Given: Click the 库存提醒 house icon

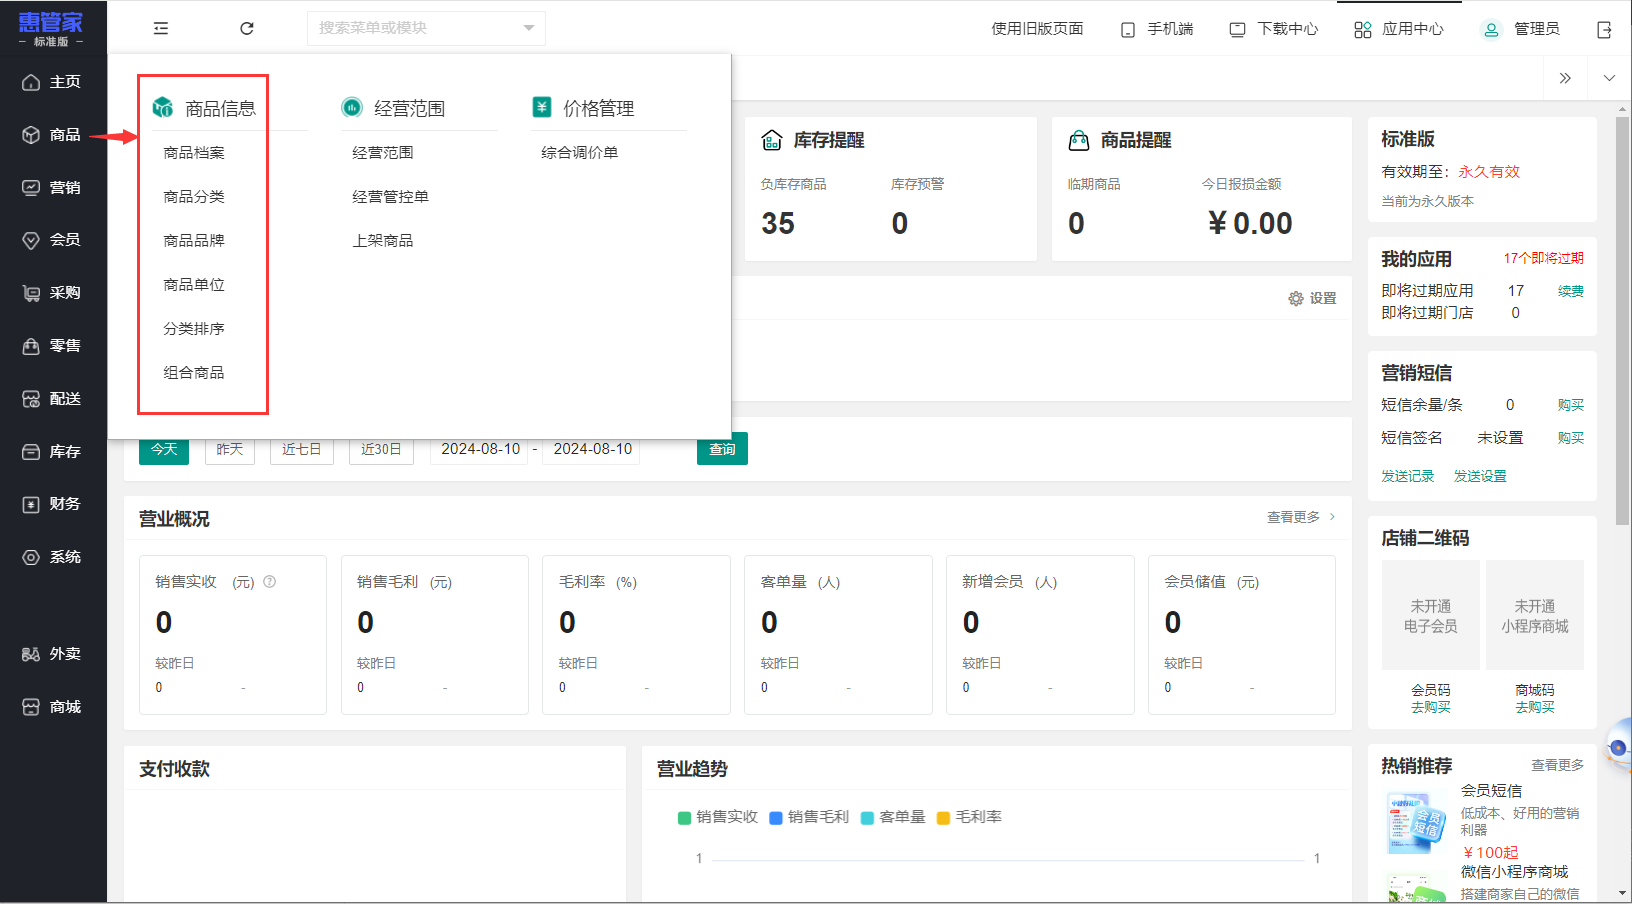Looking at the screenshot, I should click(772, 140).
